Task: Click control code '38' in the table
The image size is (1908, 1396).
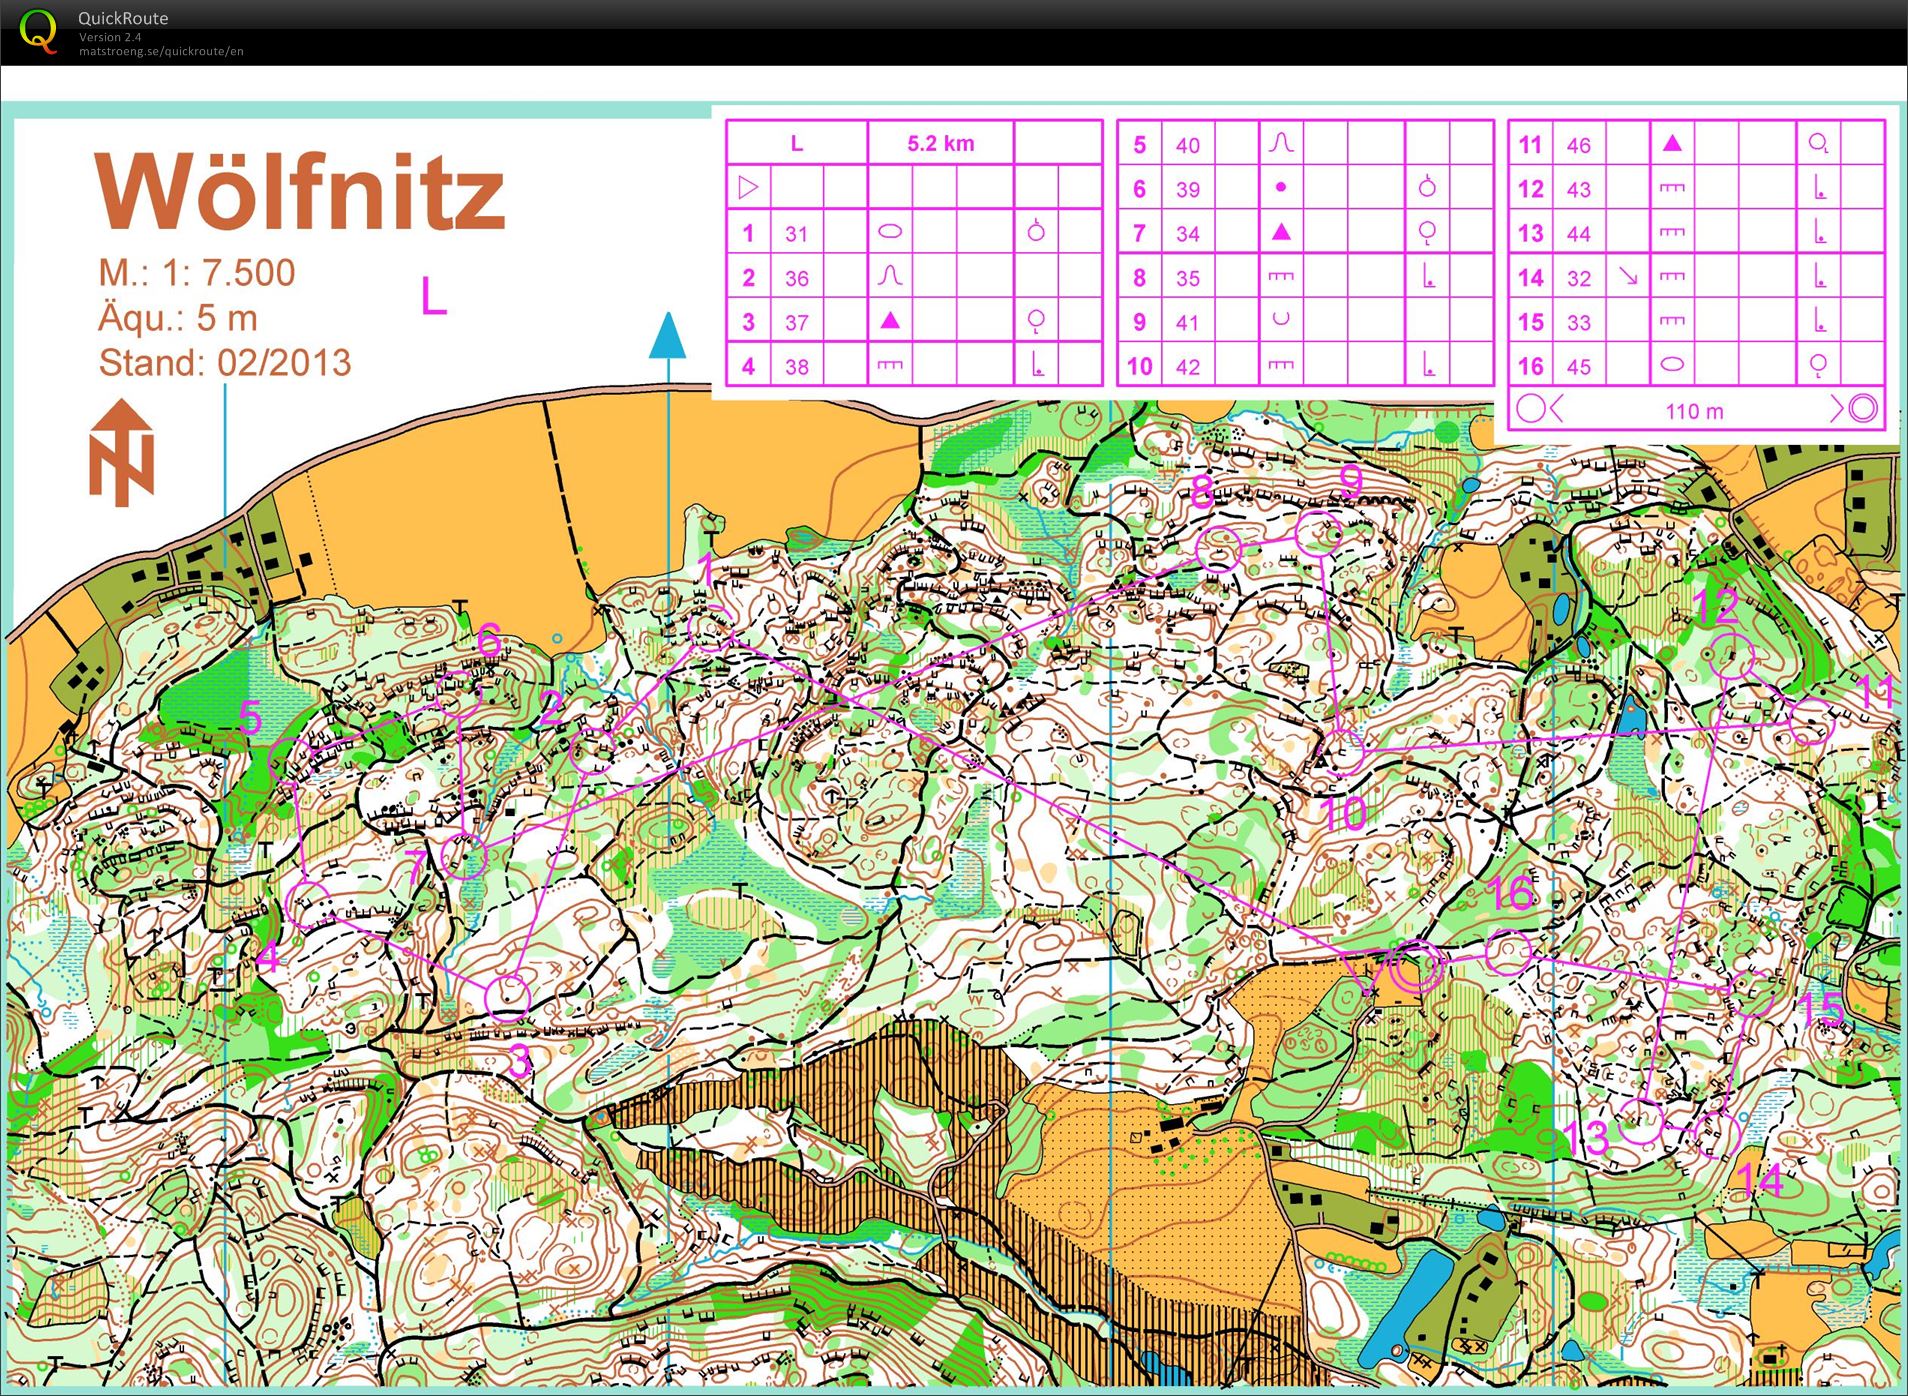Action: 796,367
